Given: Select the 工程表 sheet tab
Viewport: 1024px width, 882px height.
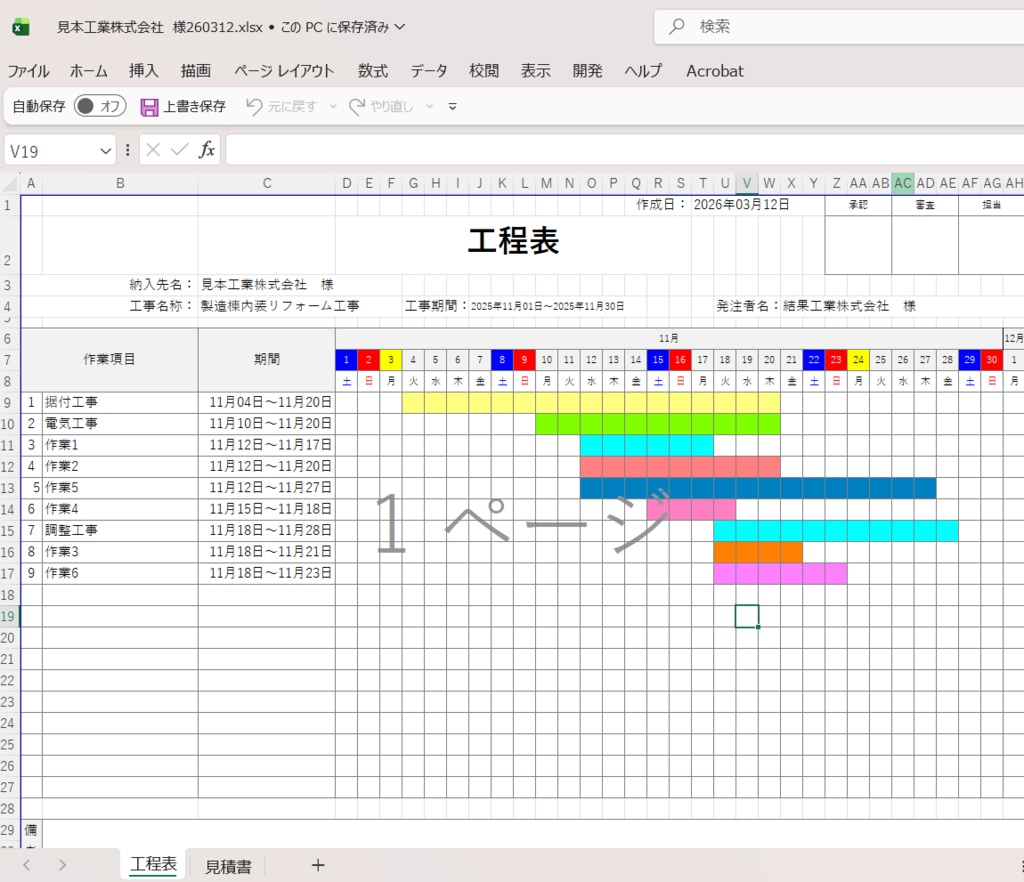Looking at the screenshot, I should (x=152, y=864).
